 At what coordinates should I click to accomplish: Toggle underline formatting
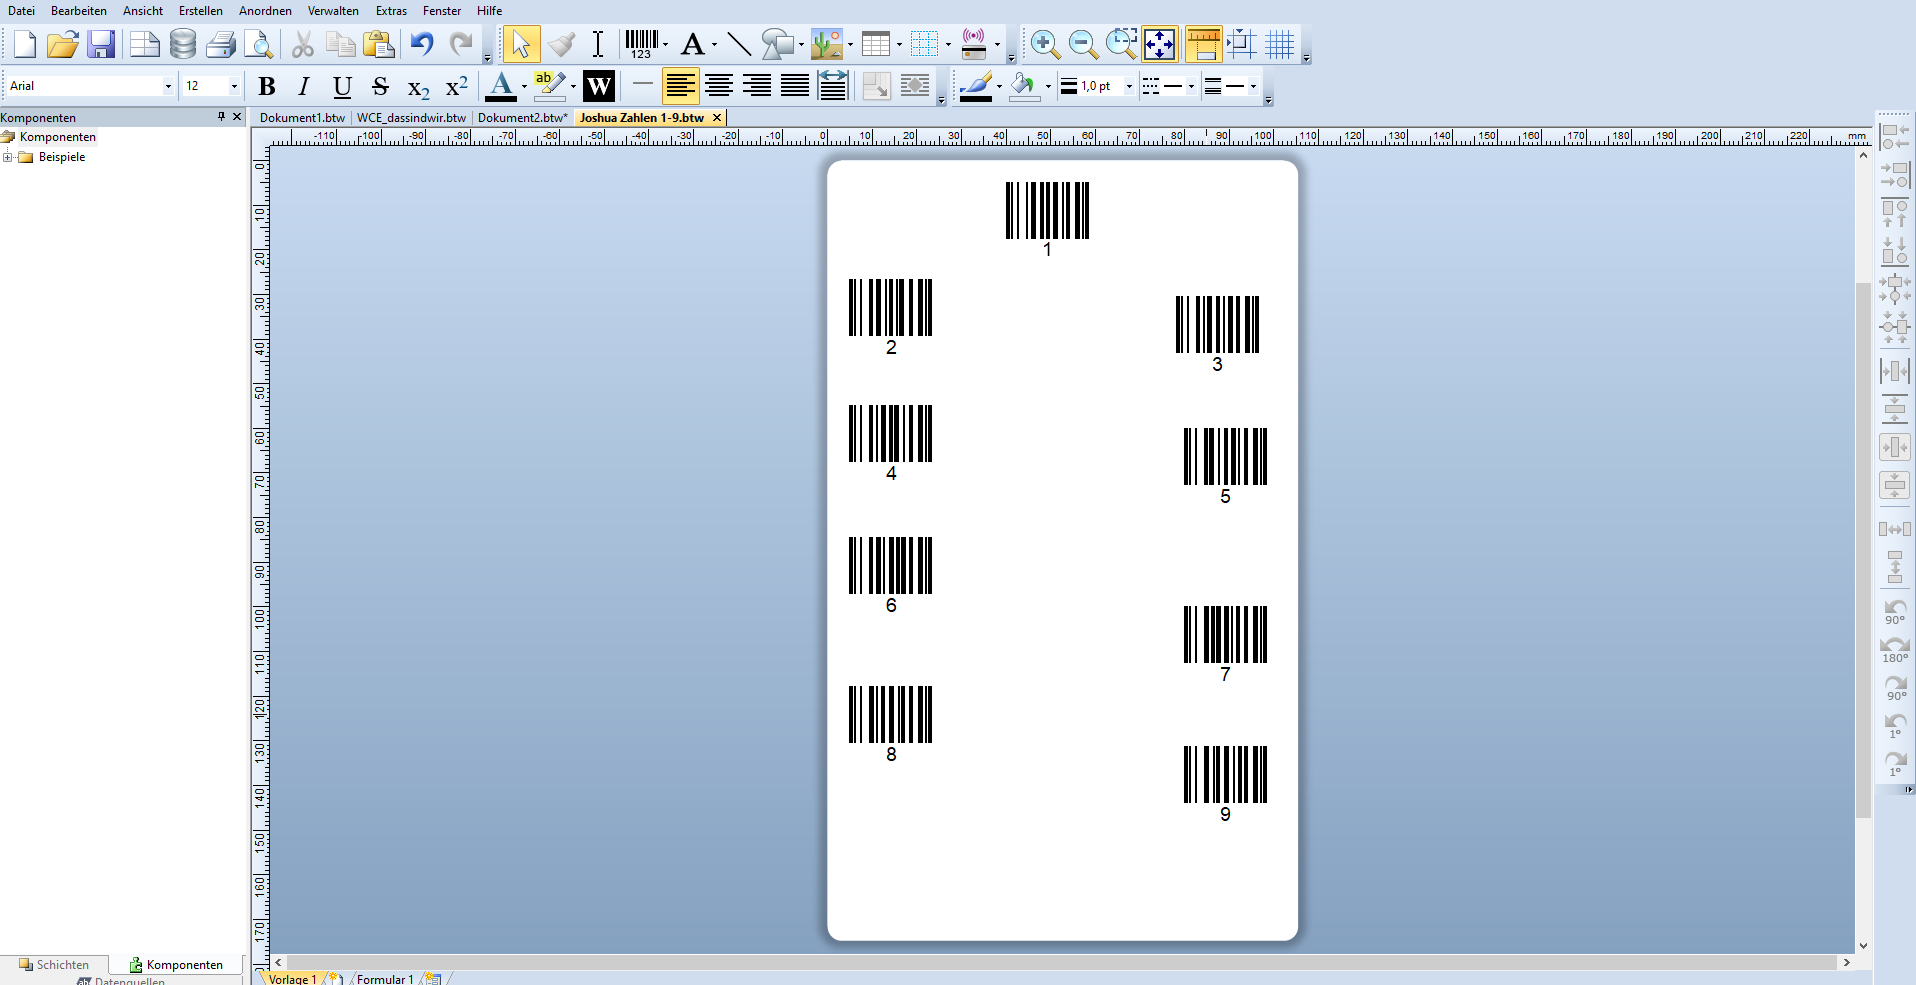342,87
